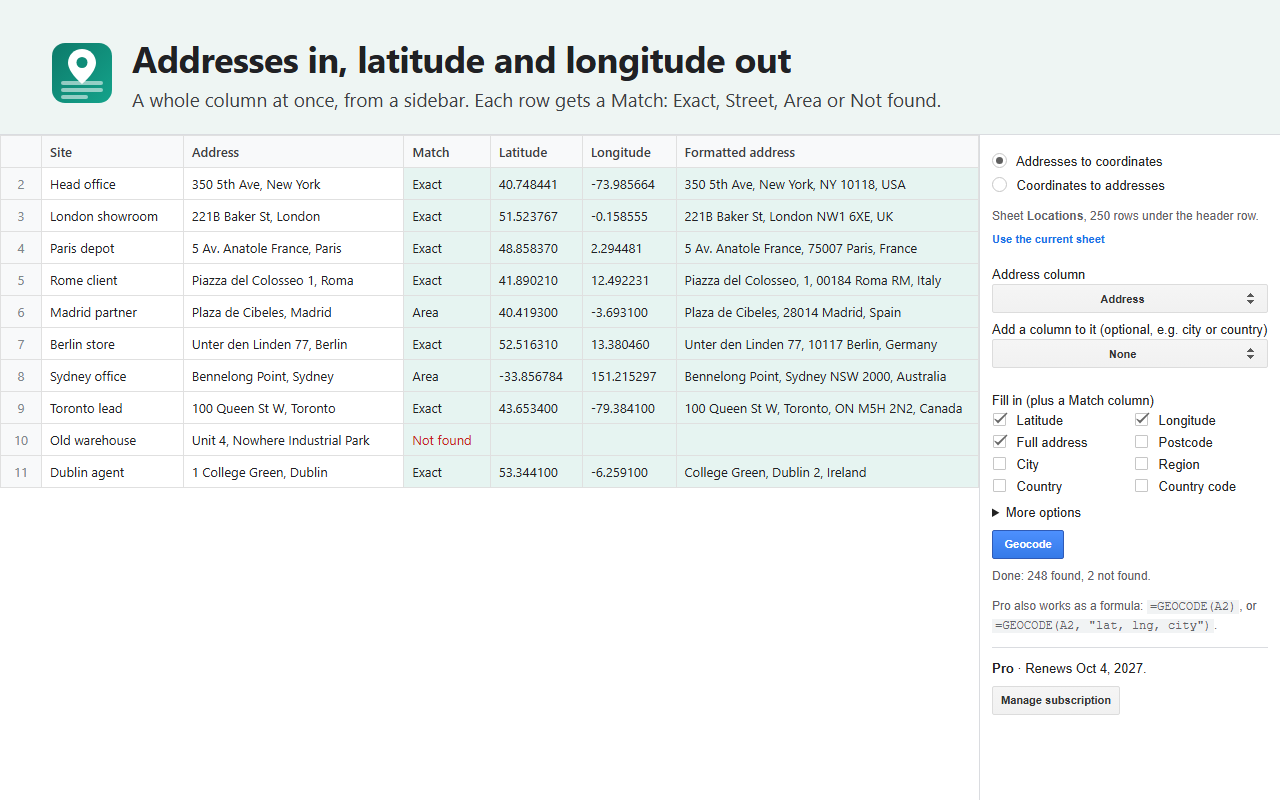Click the Unit 4, Nowhere Industrial Park cell
The image size is (1280, 800).
click(x=293, y=440)
